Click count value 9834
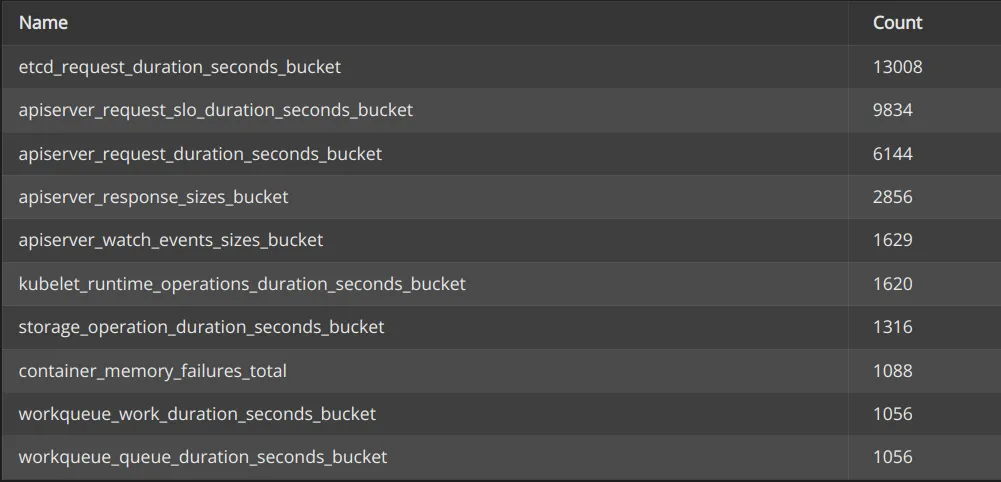The height and width of the screenshot is (482, 1001). pos(892,110)
